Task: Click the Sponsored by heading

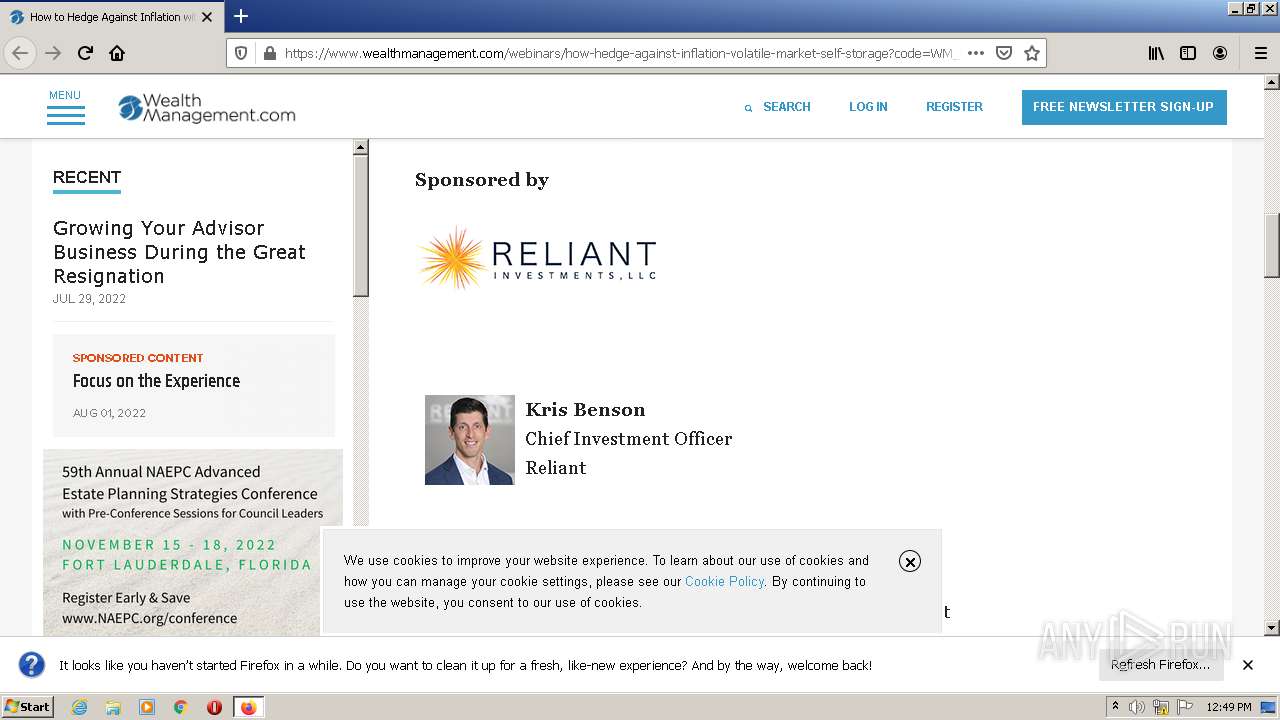Action: click(482, 180)
